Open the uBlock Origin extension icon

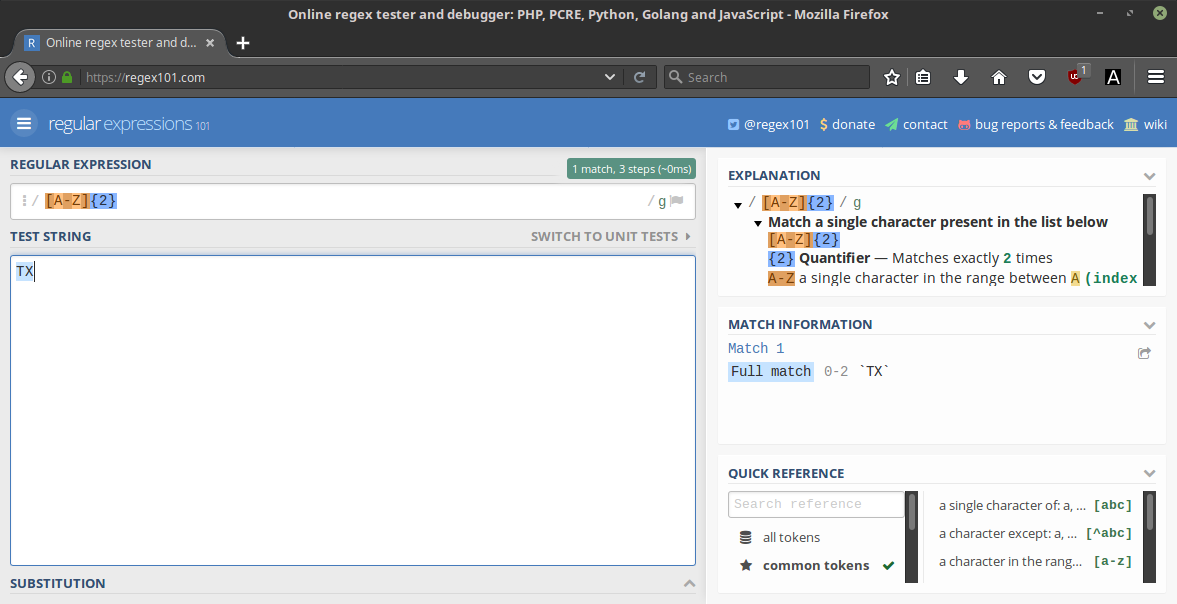click(1076, 76)
